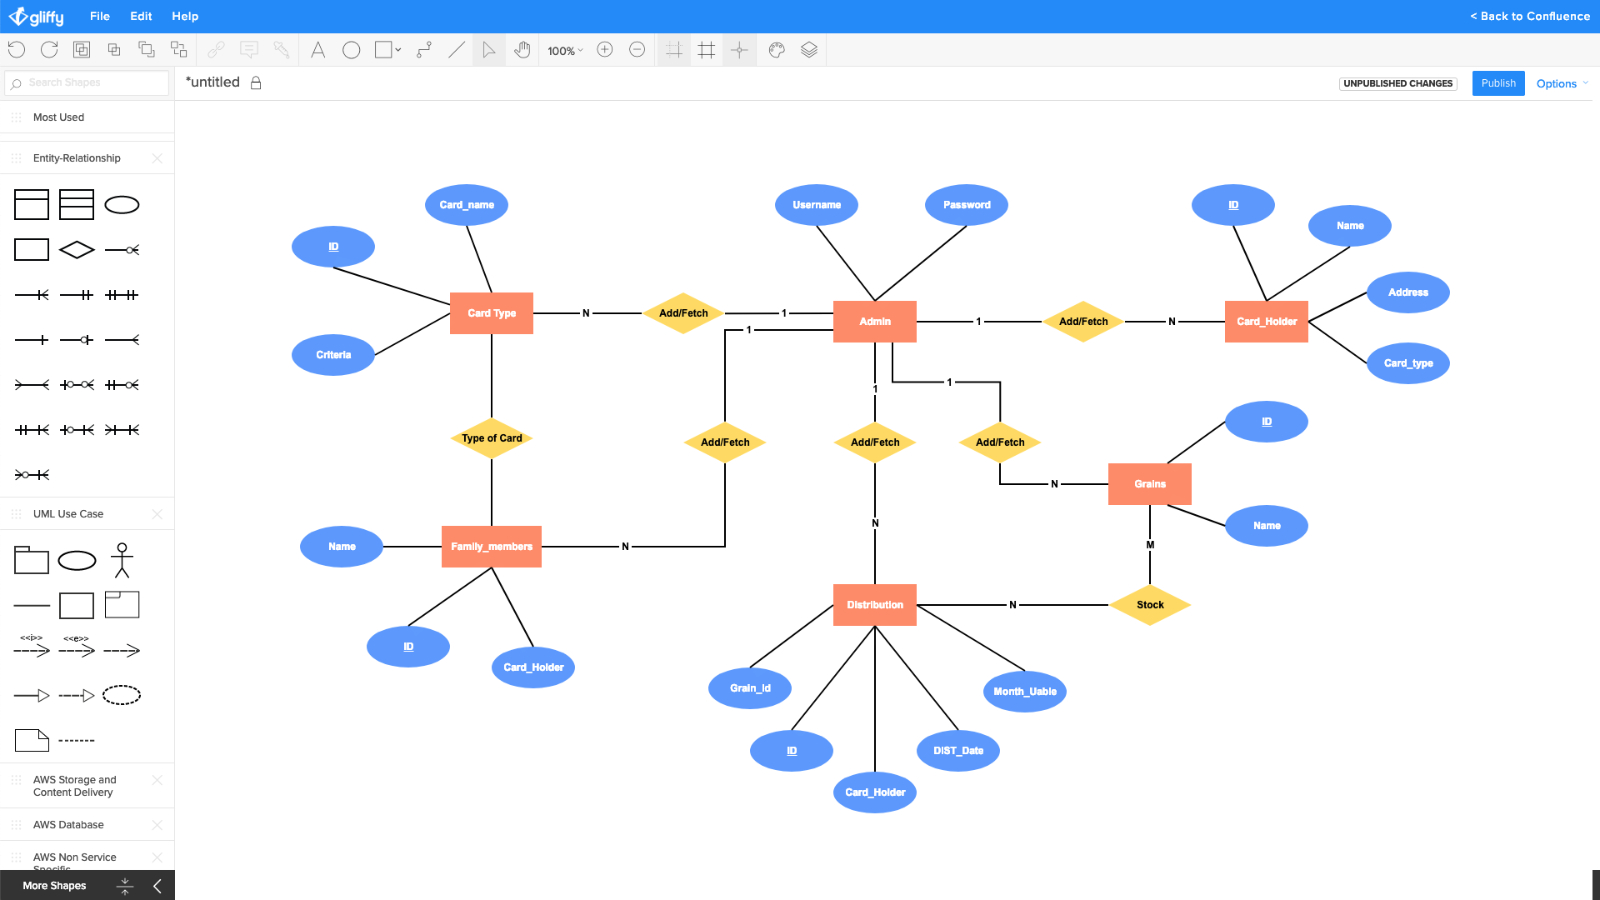Select the Line tool
Viewport: 1600px width, 900px height.
click(456, 50)
